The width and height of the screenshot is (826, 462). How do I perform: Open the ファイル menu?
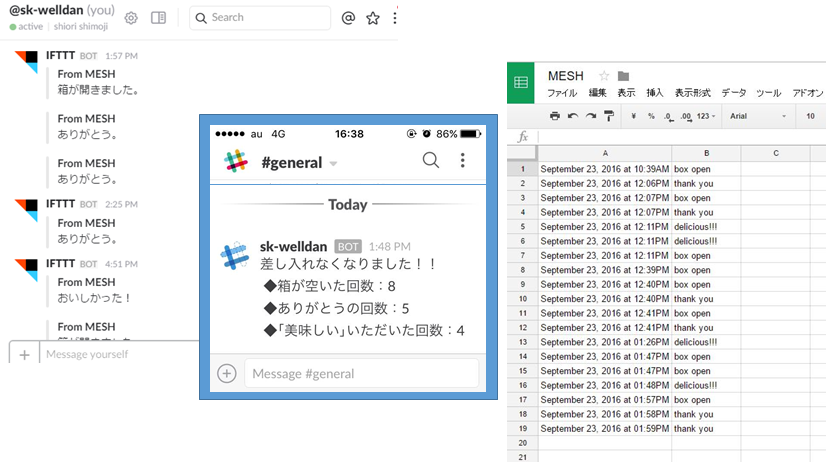click(x=562, y=93)
